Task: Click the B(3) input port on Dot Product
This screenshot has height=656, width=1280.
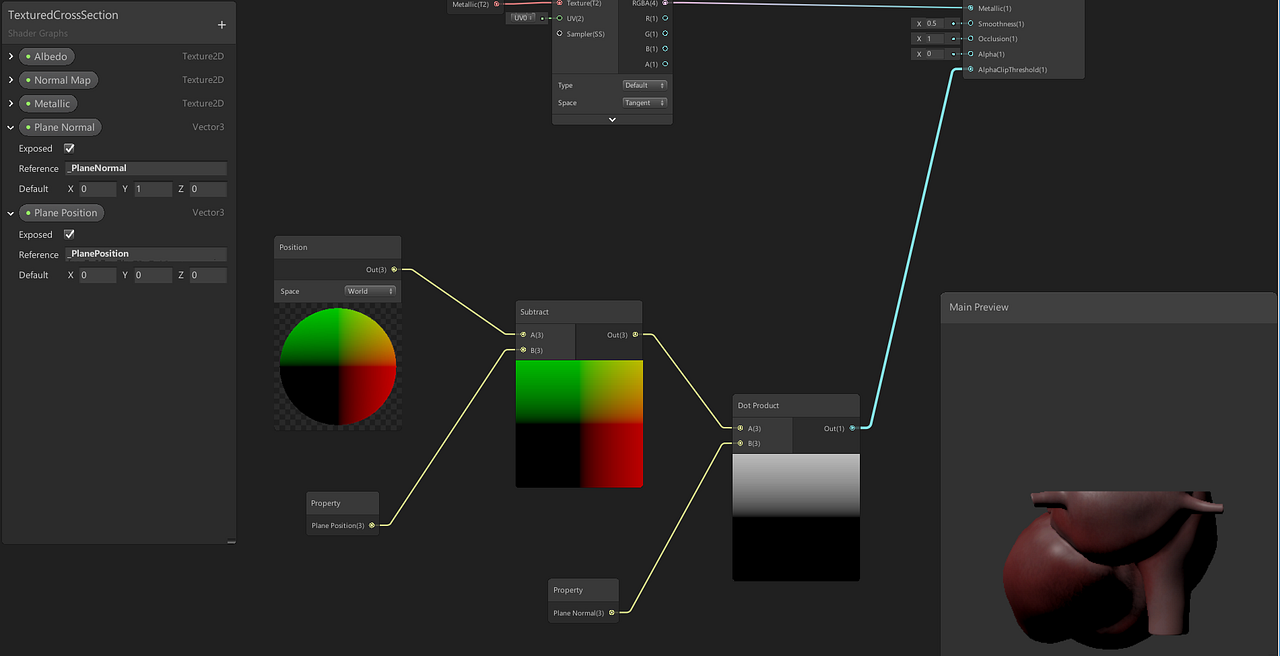Action: 742,443
